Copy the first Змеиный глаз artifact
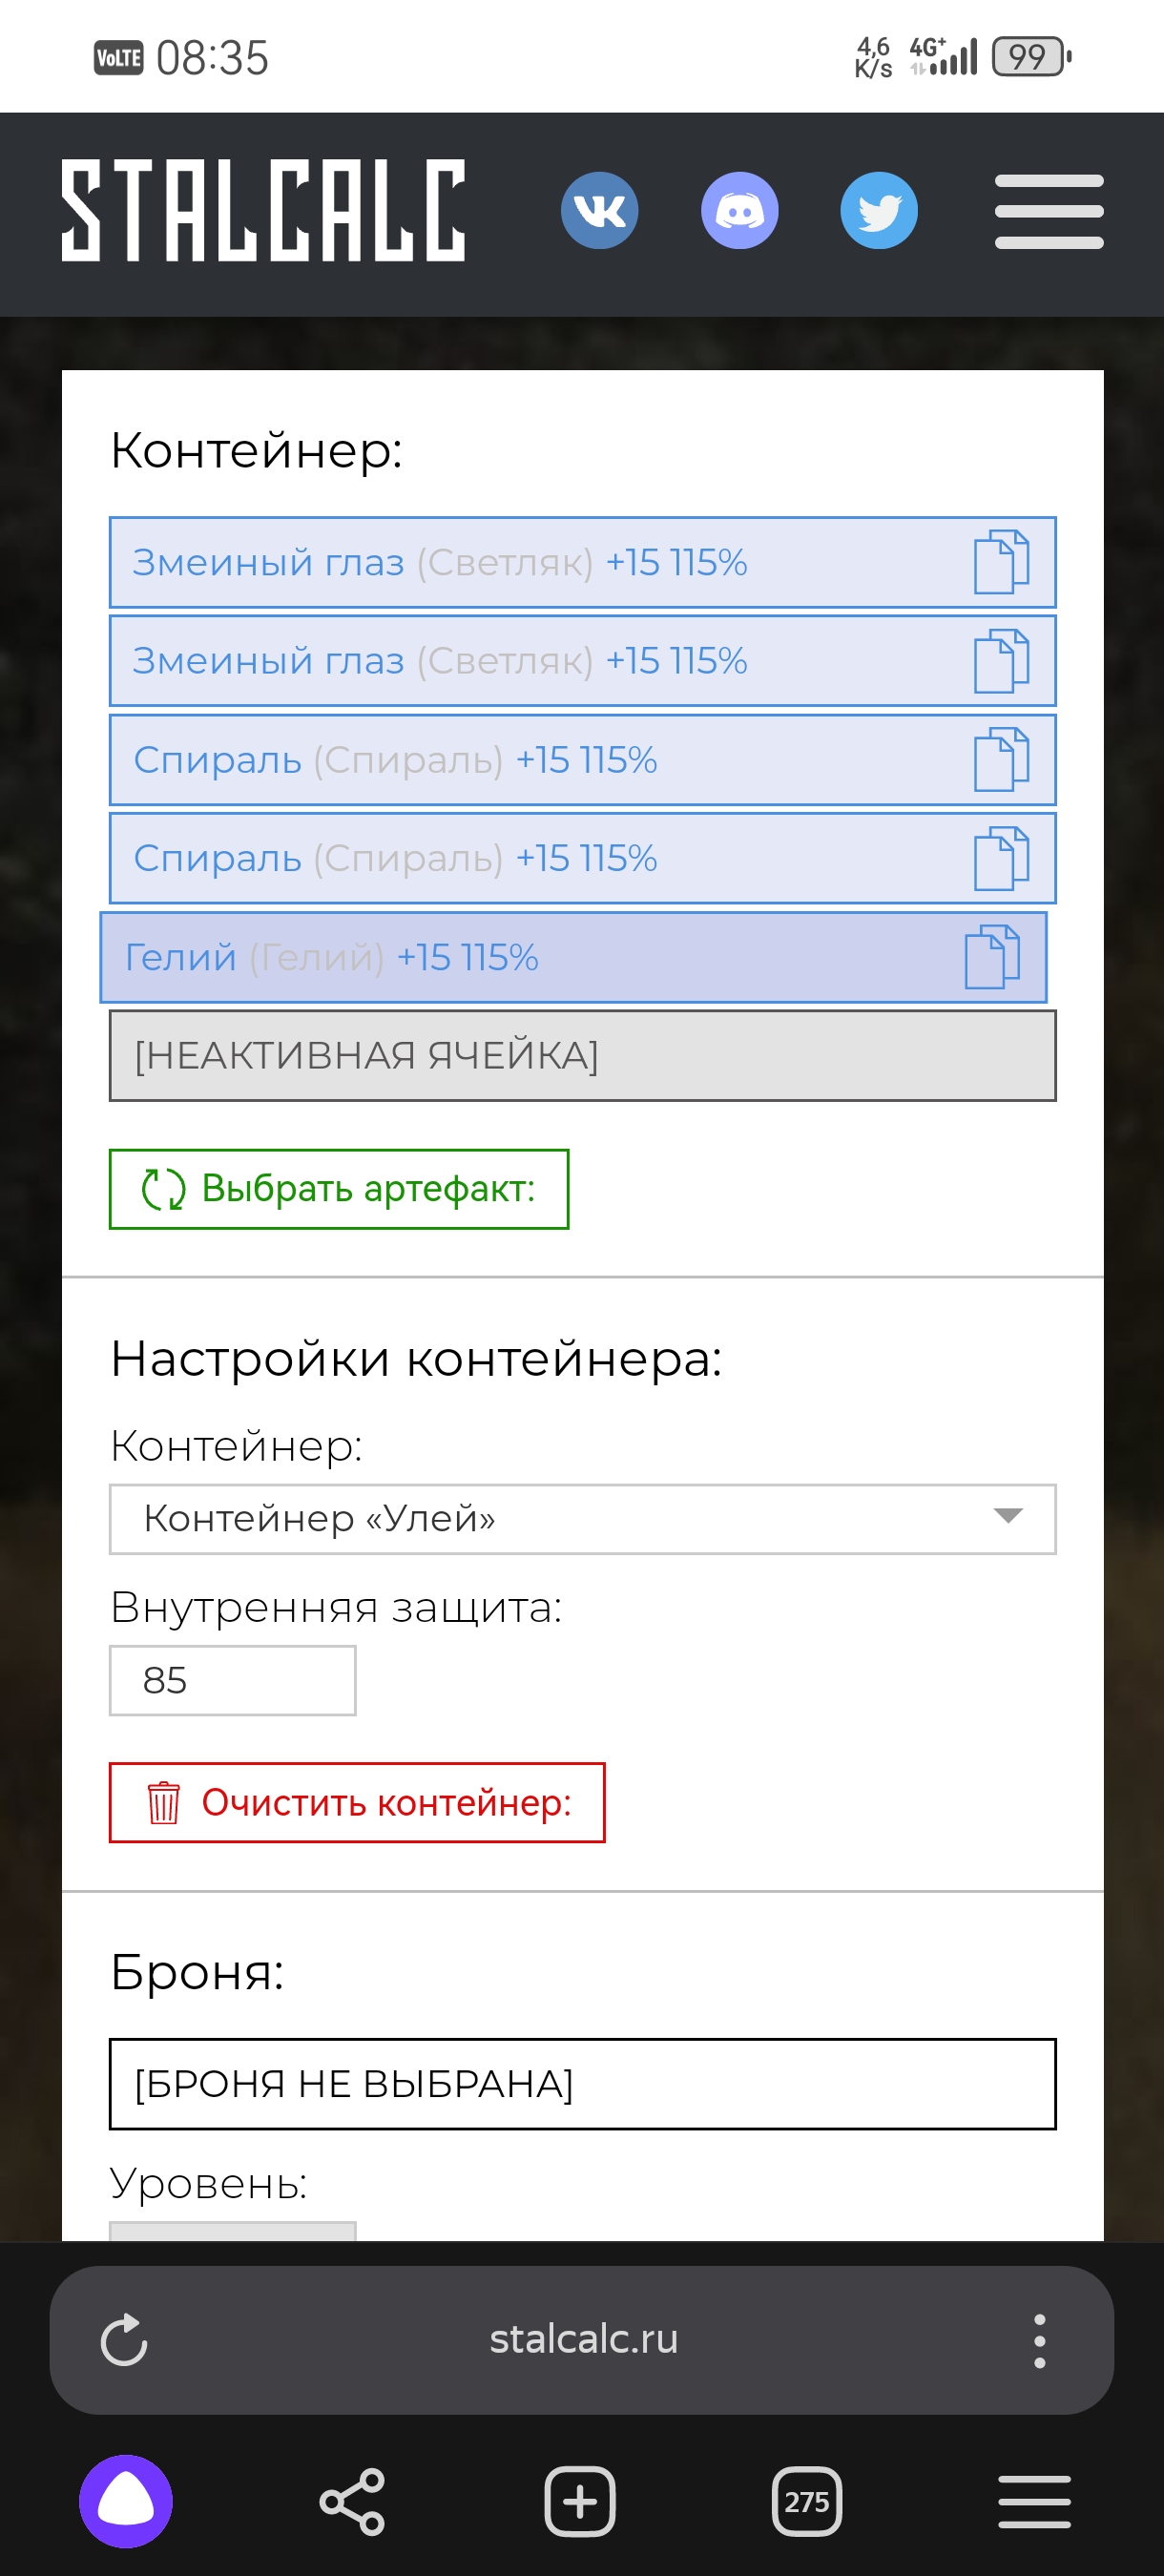Viewport: 1164px width, 2576px height. [1001, 562]
